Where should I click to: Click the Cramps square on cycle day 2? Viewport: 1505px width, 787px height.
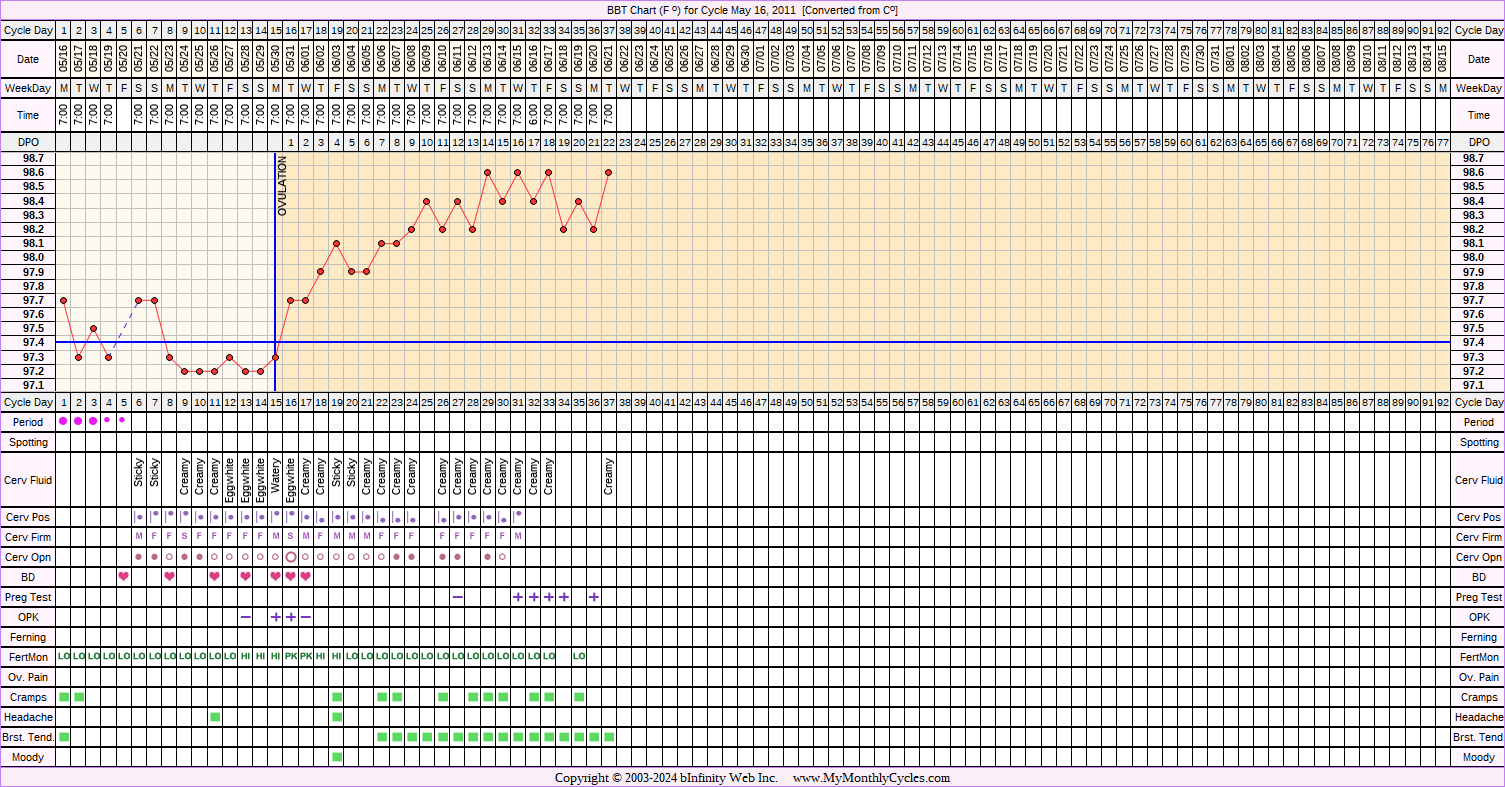pyautogui.click(x=79, y=697)
